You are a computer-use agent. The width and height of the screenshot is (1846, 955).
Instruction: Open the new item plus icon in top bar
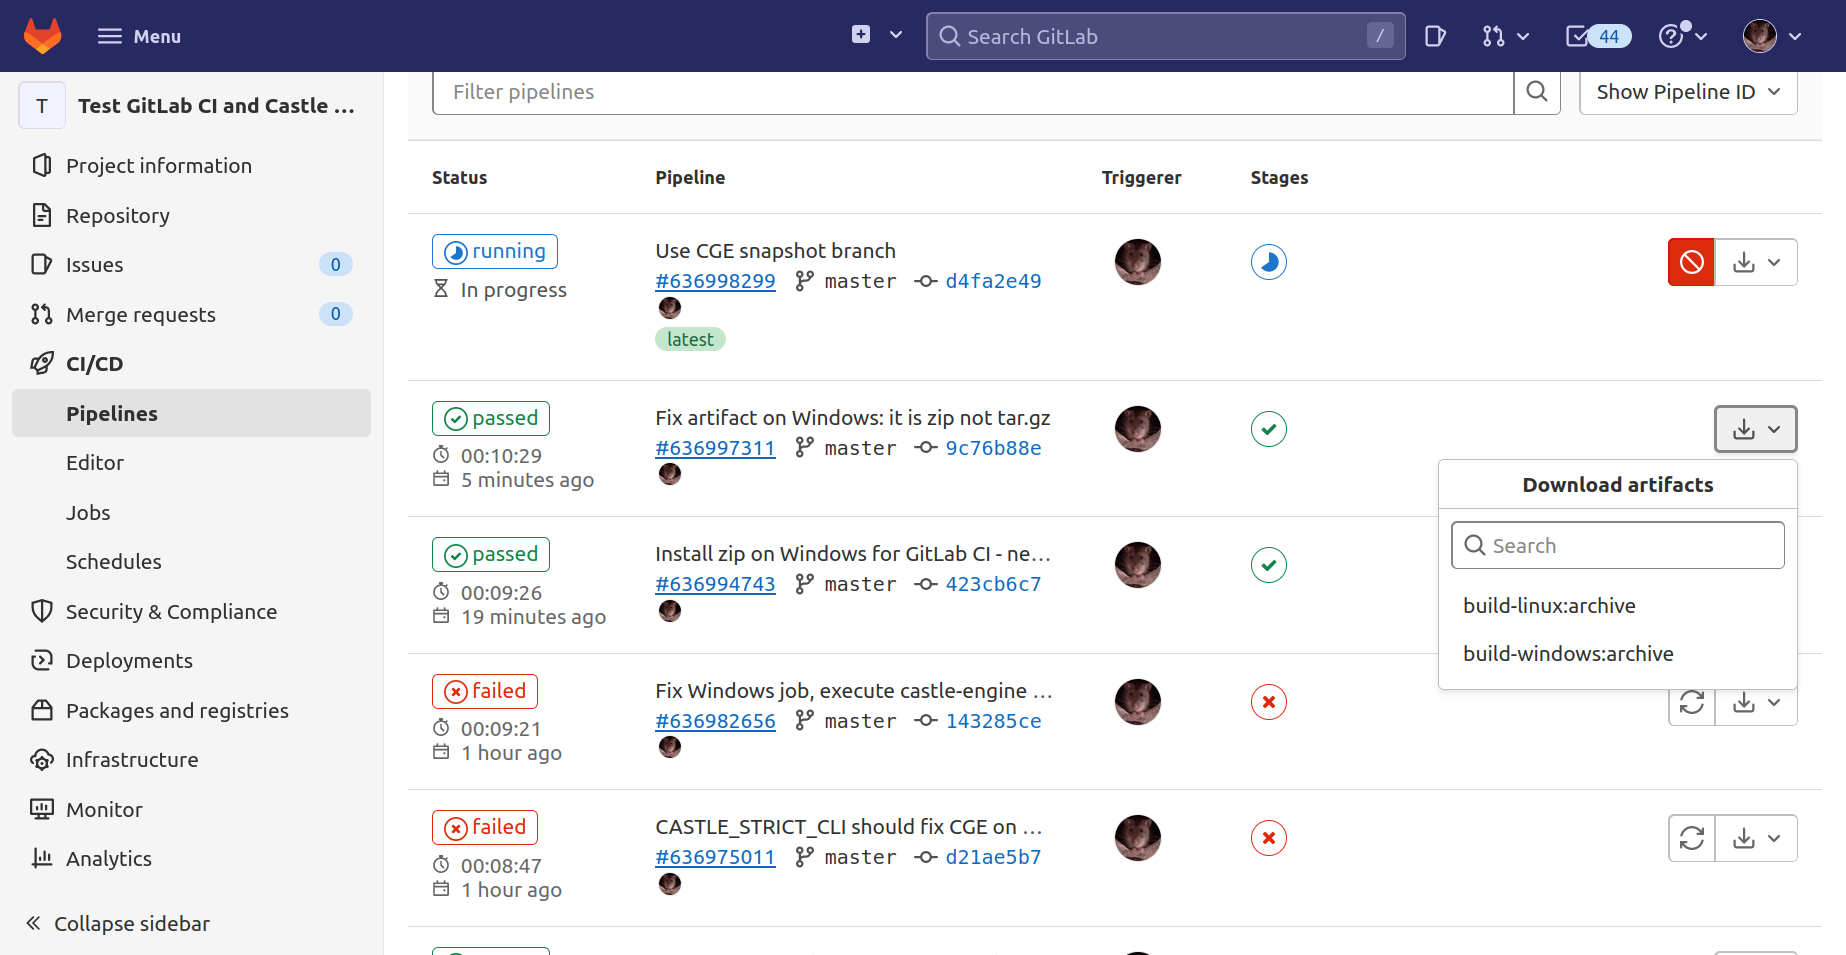860,34
